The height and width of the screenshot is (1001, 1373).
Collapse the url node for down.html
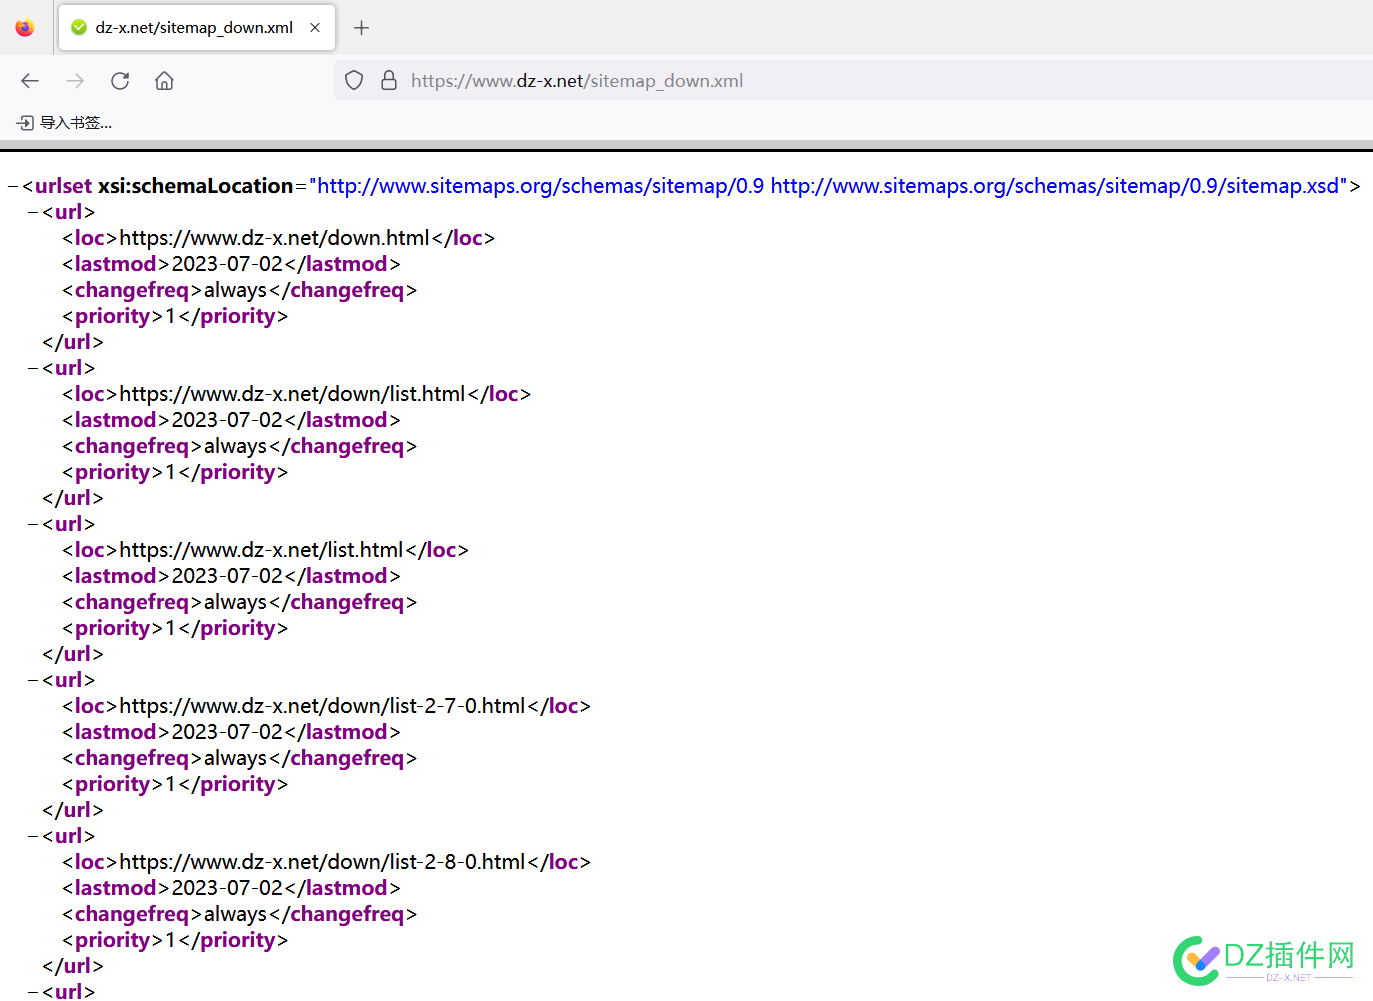33,213
